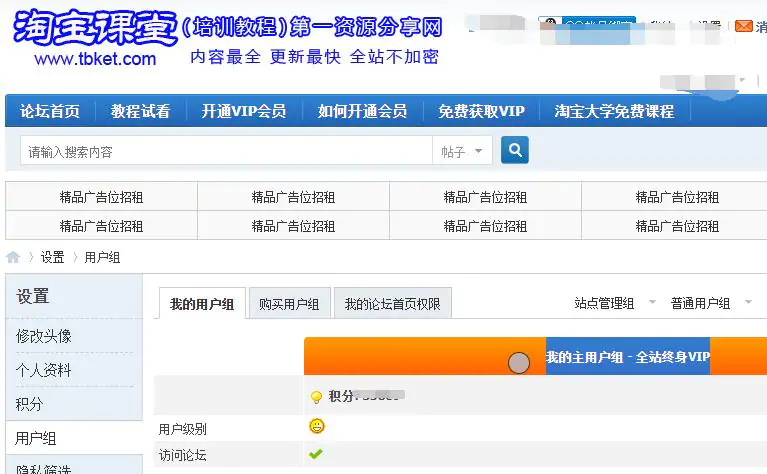
Task: Click 设置 in the breadcrumb
Action: point(52,257)
